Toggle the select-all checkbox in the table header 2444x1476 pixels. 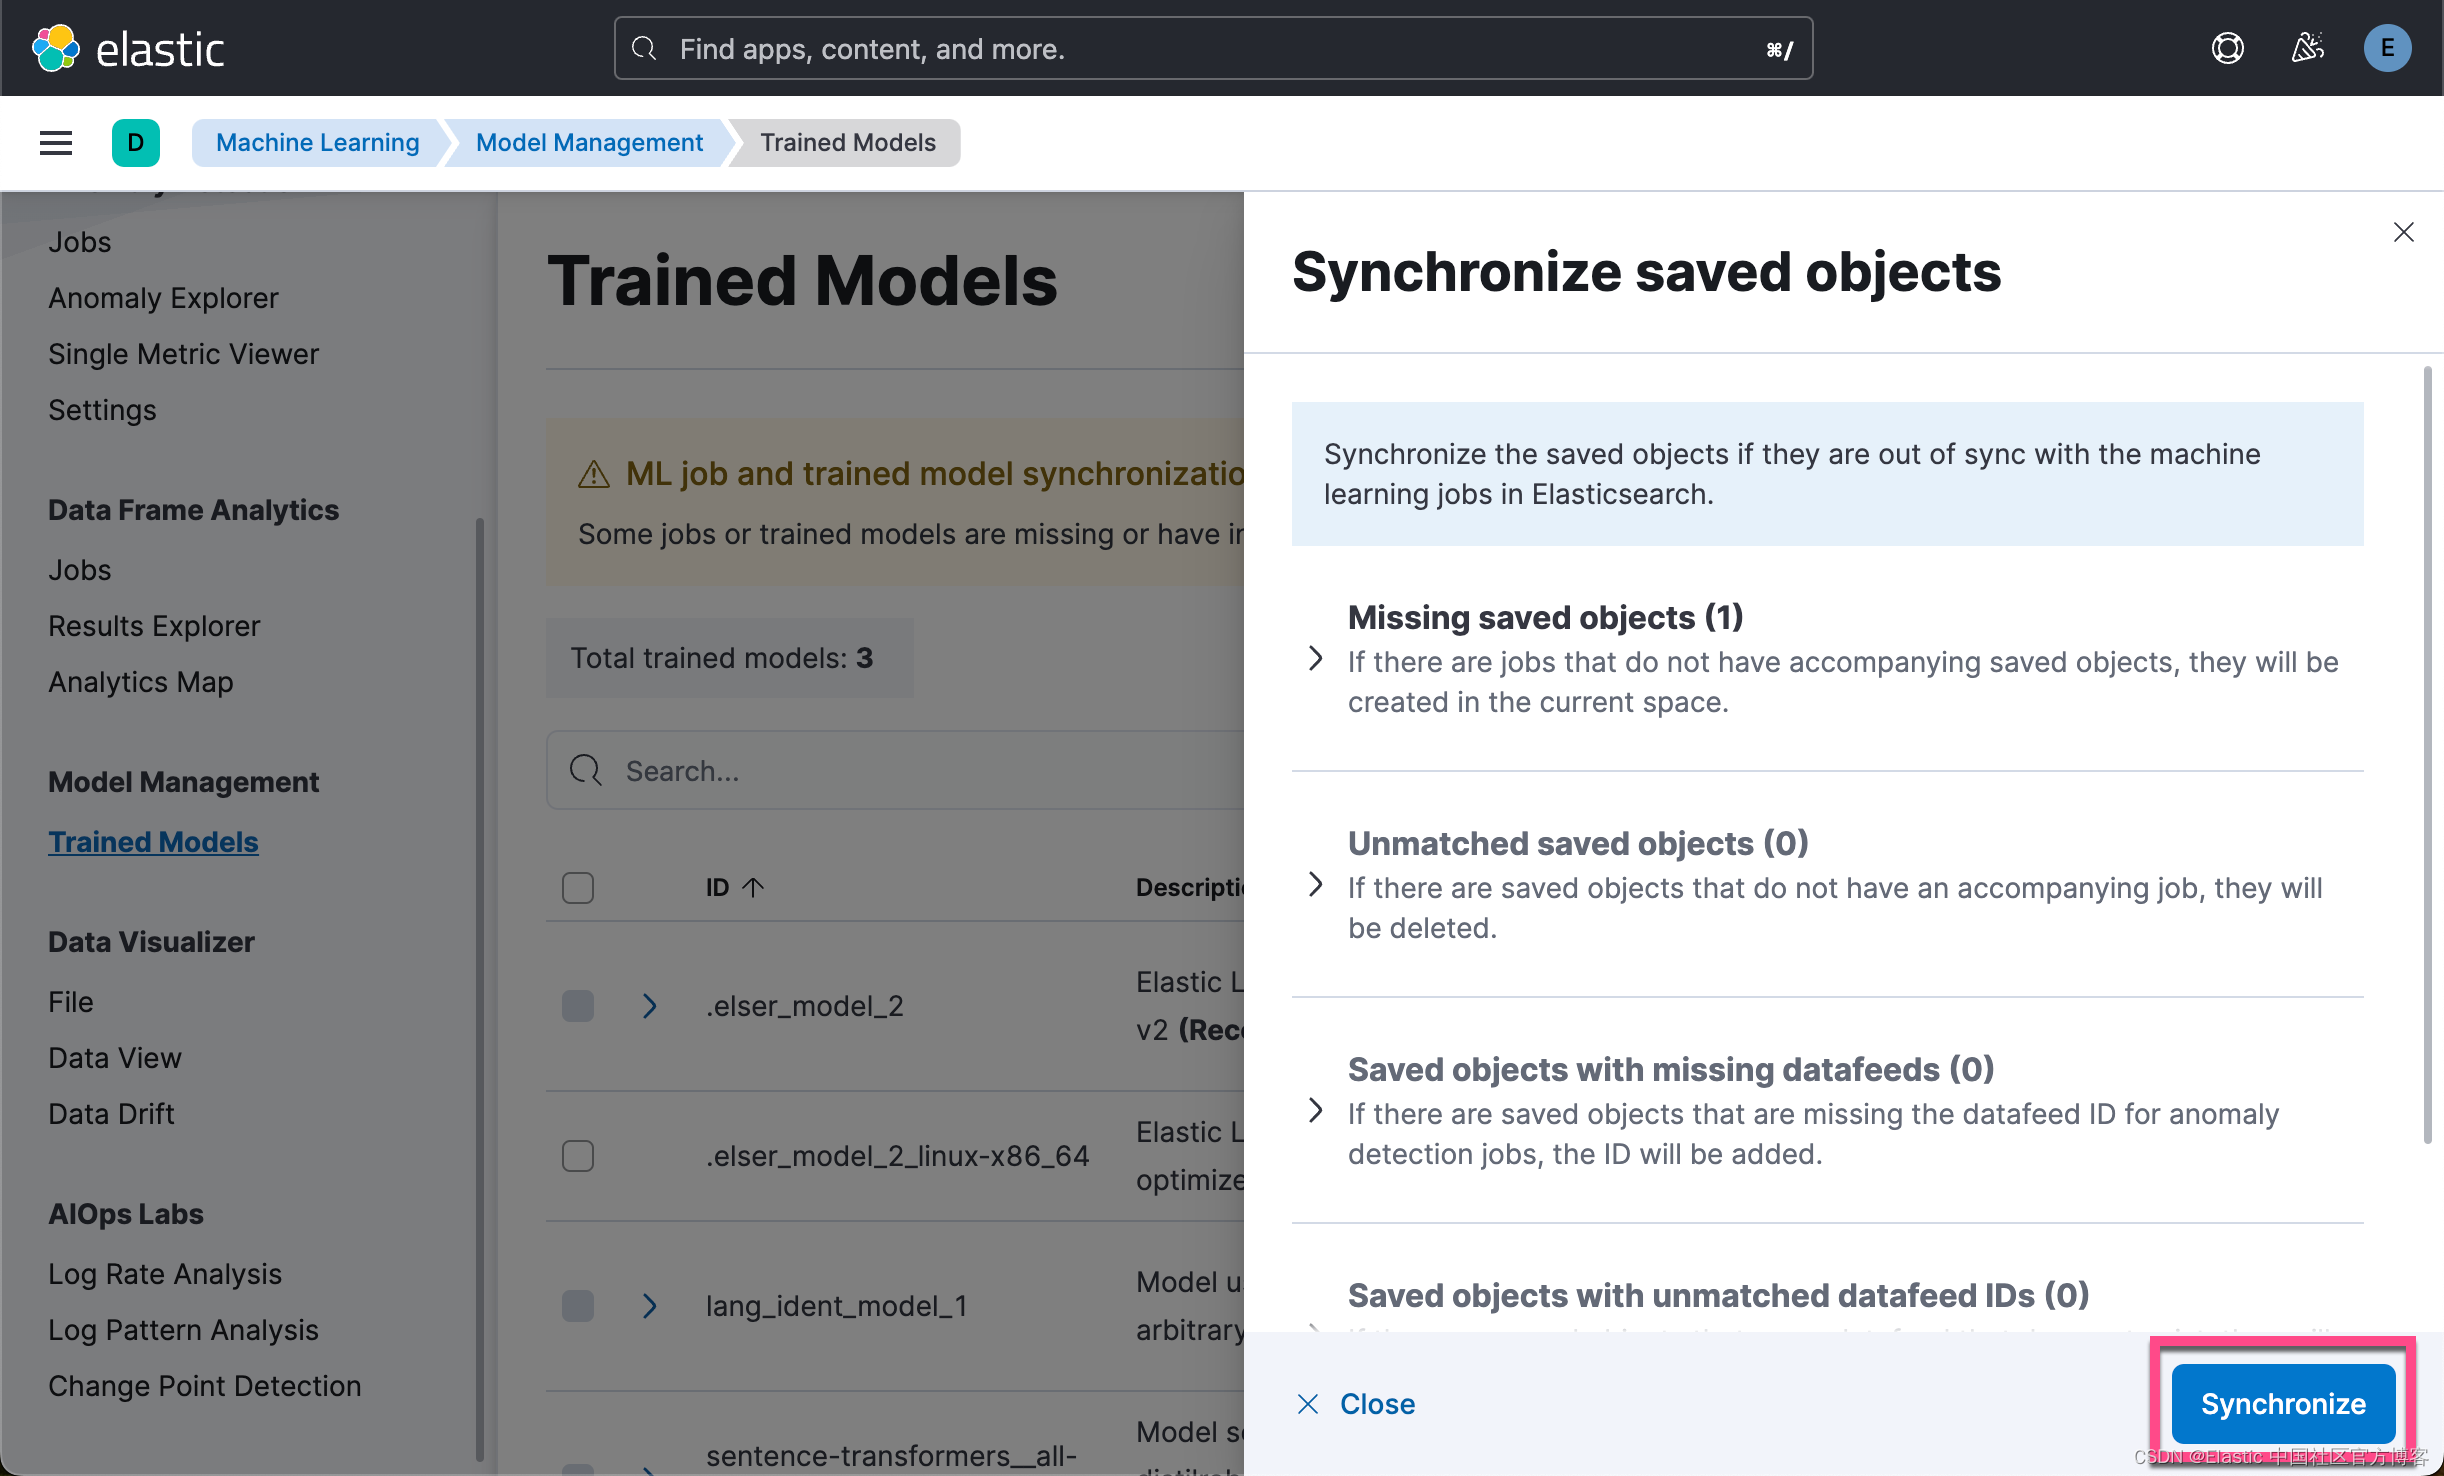coord(577,887)
